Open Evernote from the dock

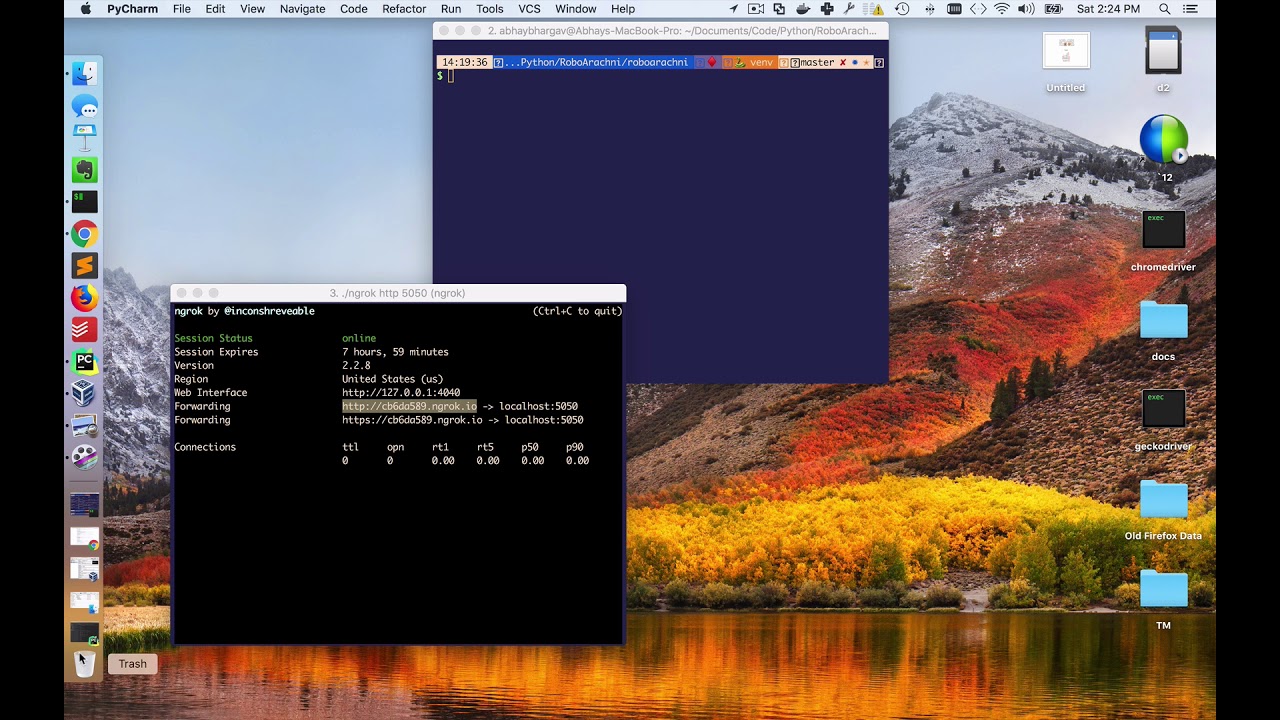point(85,170)
